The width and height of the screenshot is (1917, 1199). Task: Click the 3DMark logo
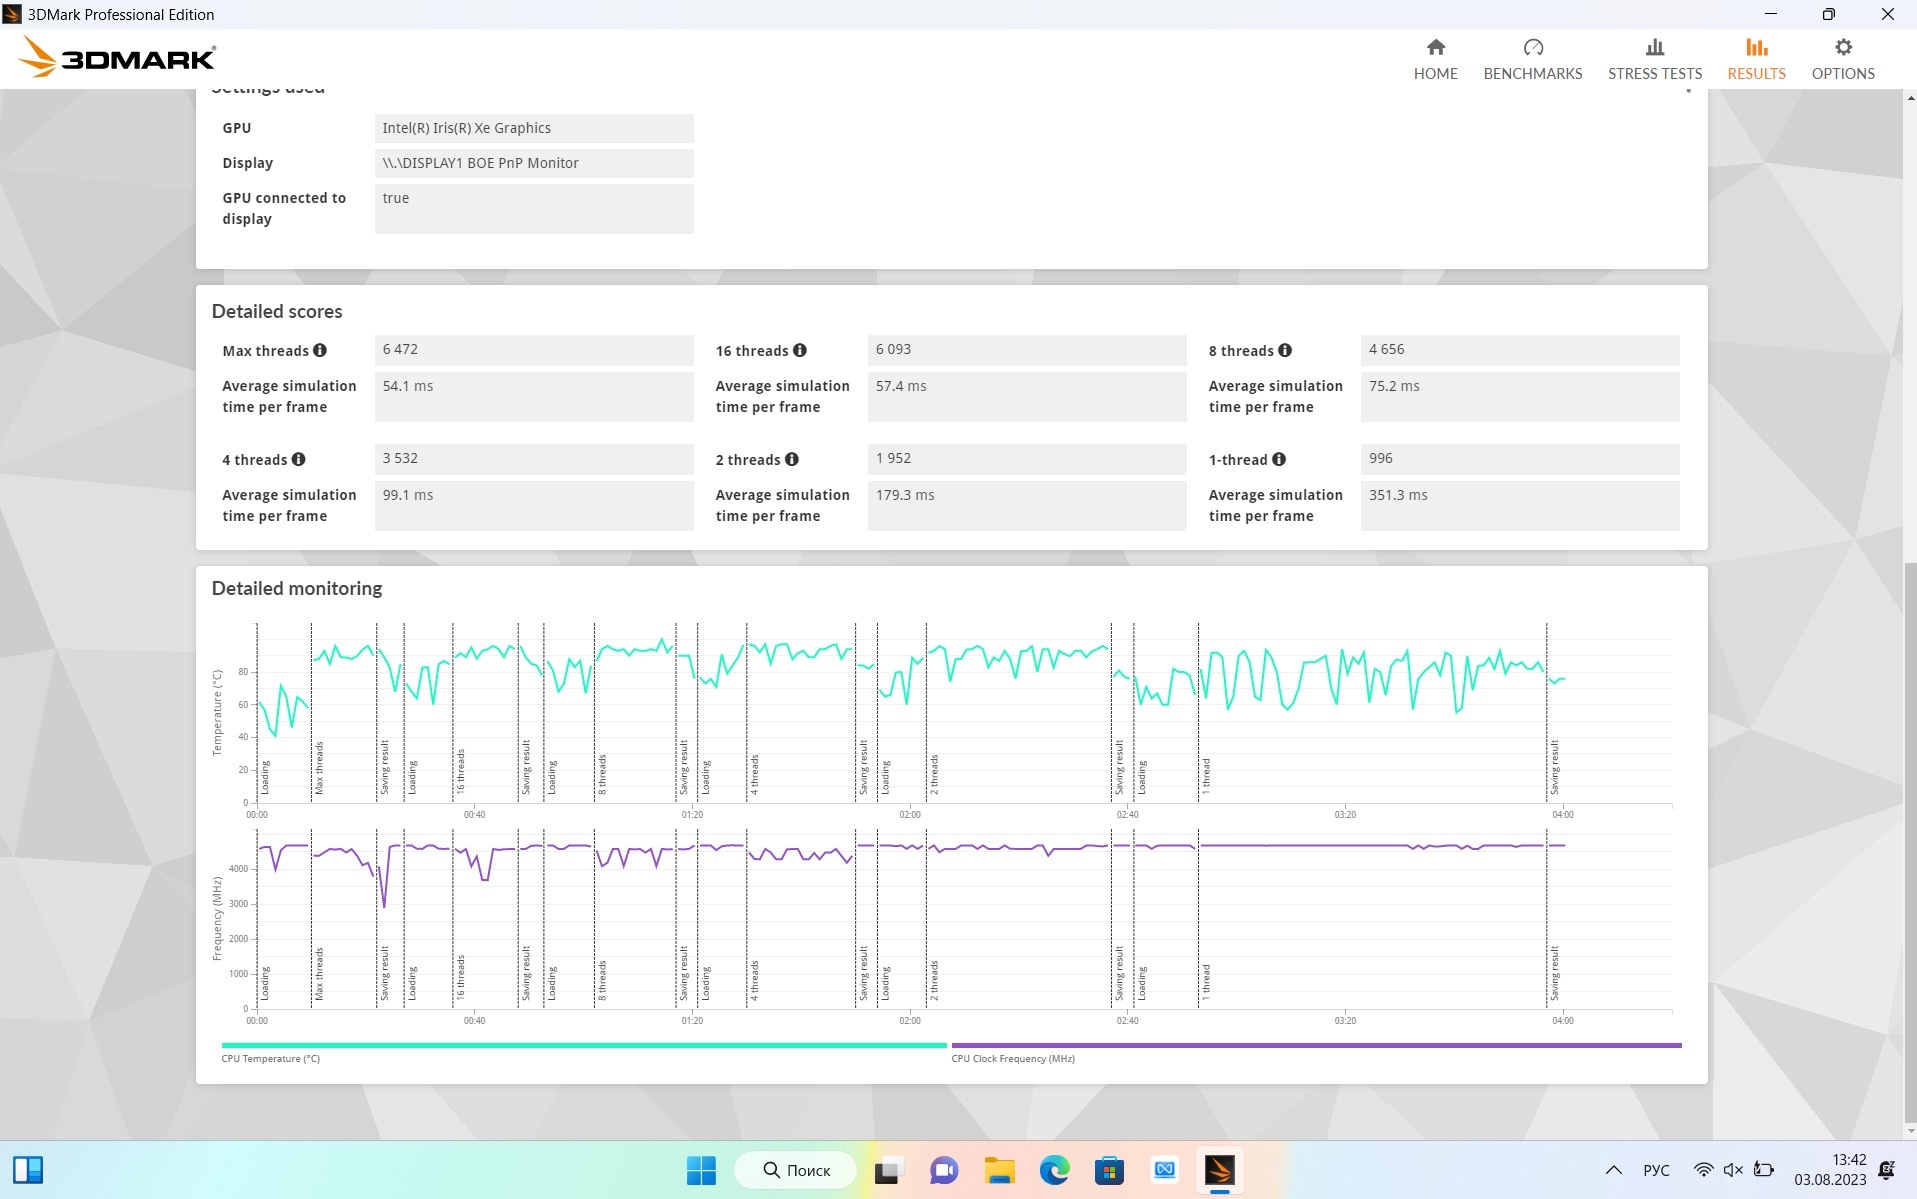click(118, 58)
